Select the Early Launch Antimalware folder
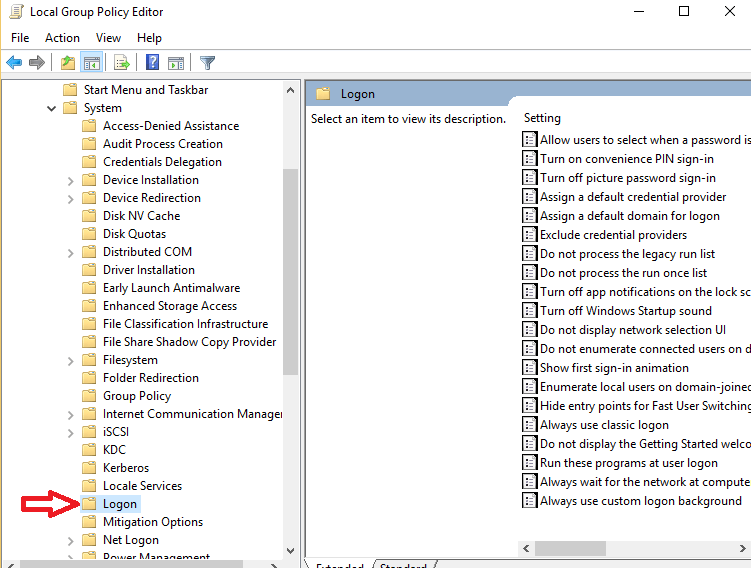751x568 pixels. pyautogui.click(x=171, y=288)
